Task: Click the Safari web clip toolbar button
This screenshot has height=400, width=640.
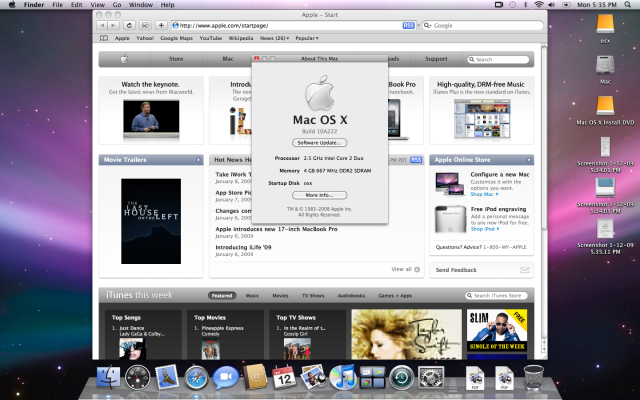Action: [145, 25]
